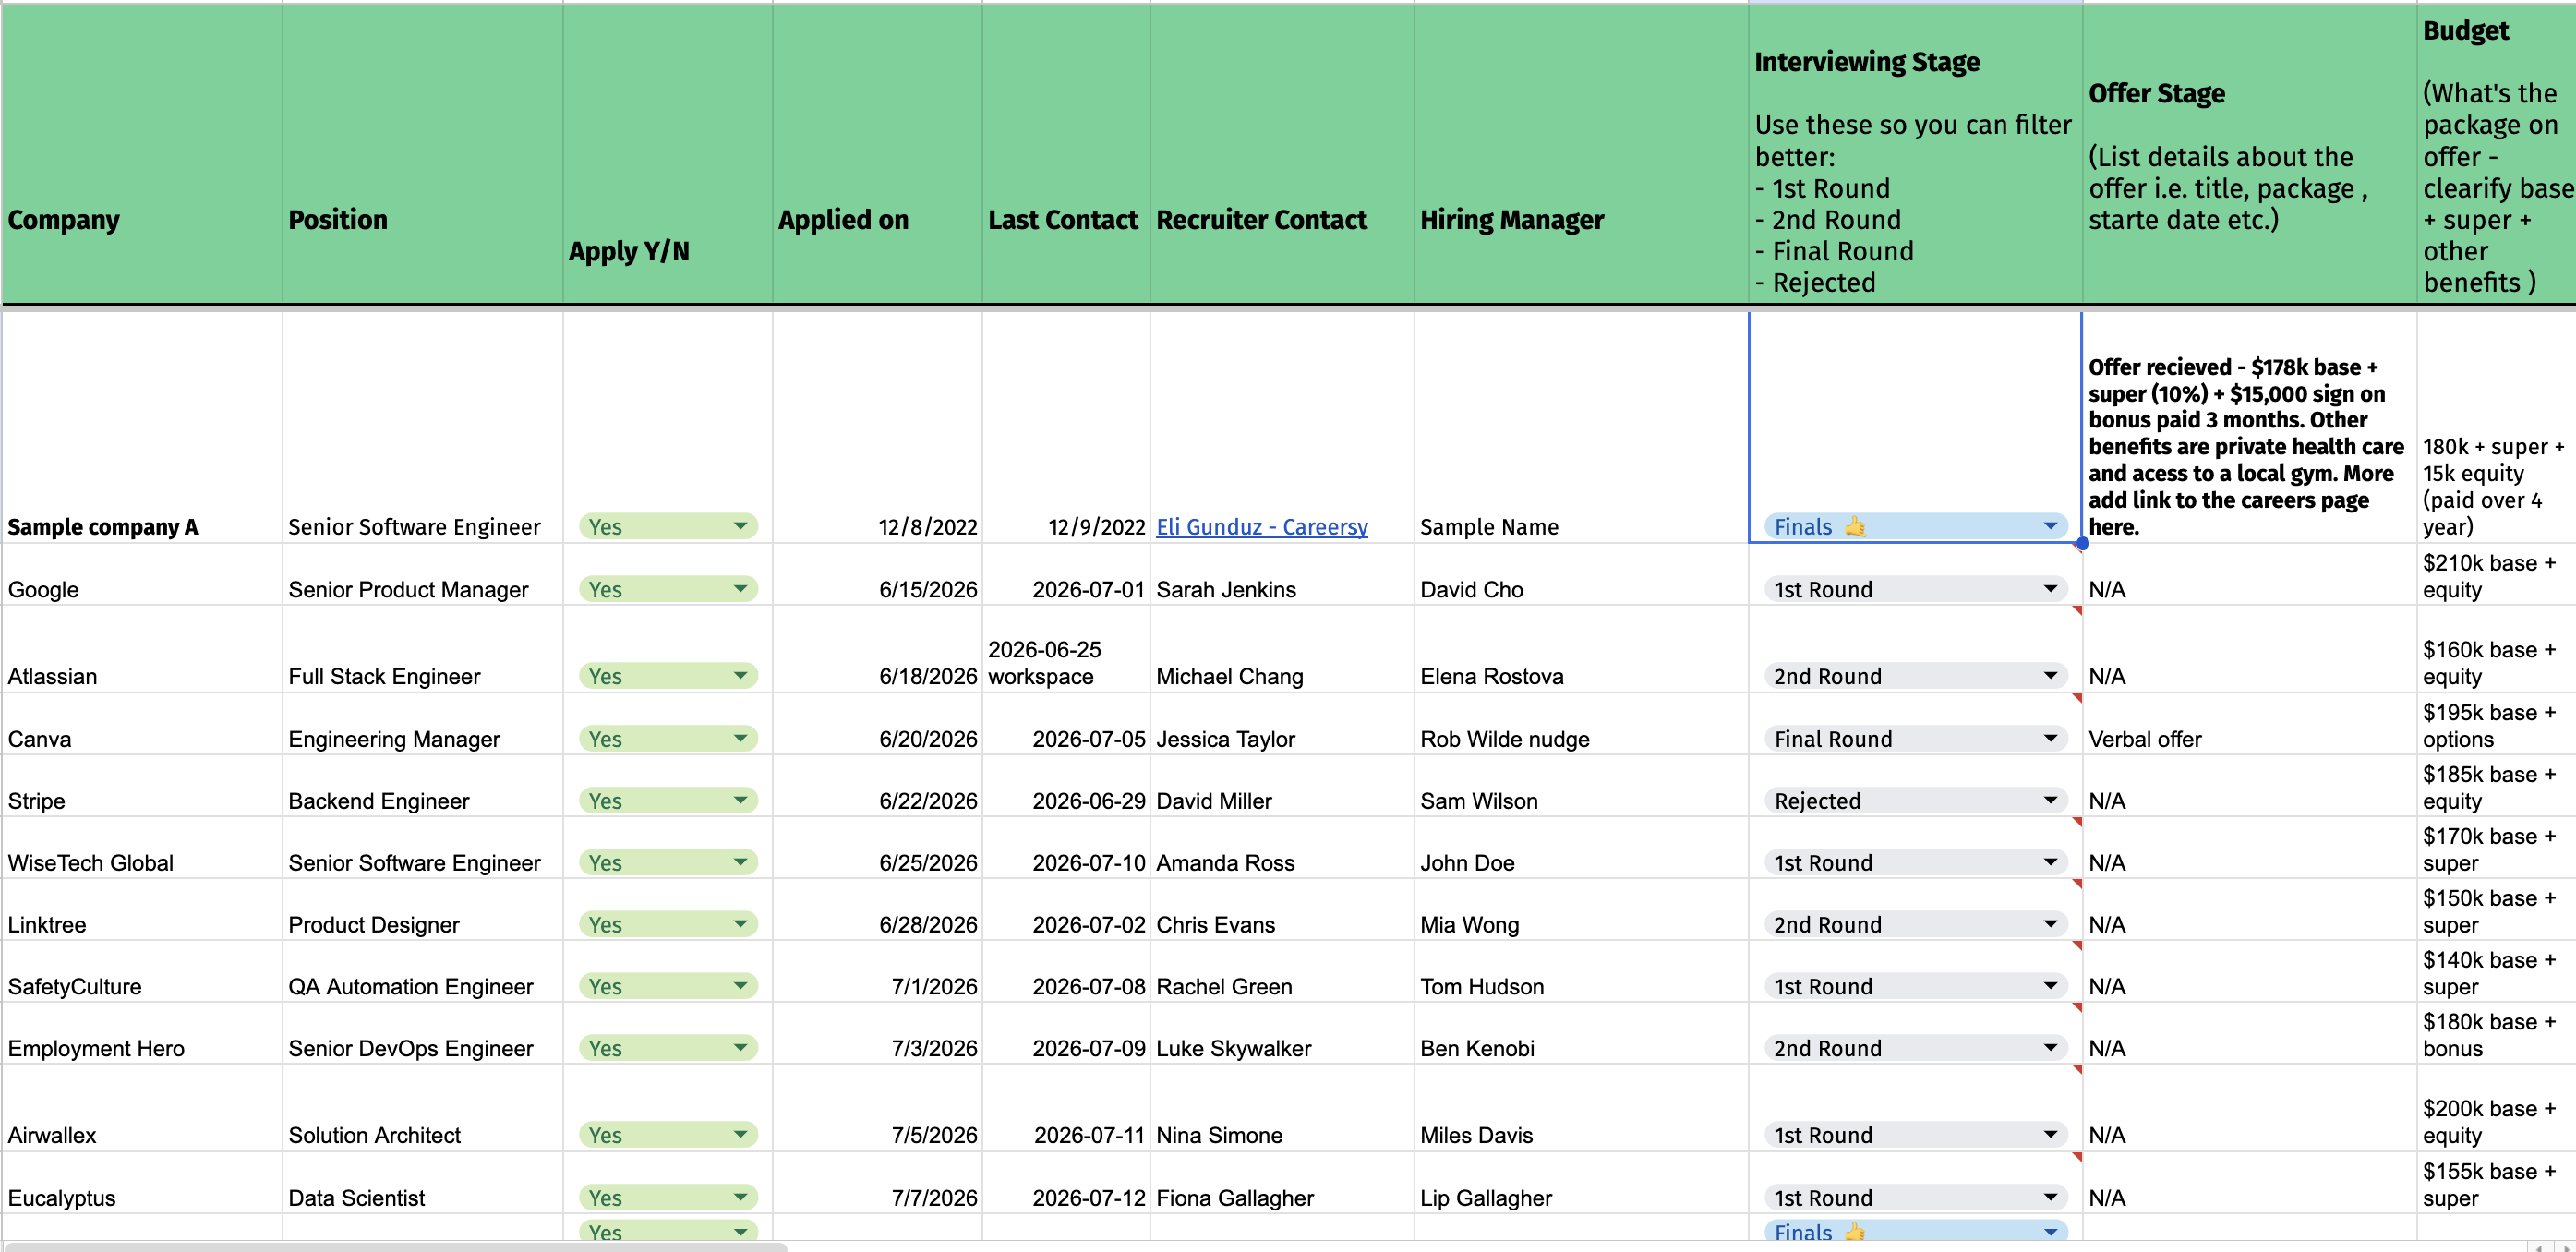The height and width of the screenshot is (1252, 2576).
Task: Open Rejected stage dropdown for Stripe
Action: coord(1915,801)
